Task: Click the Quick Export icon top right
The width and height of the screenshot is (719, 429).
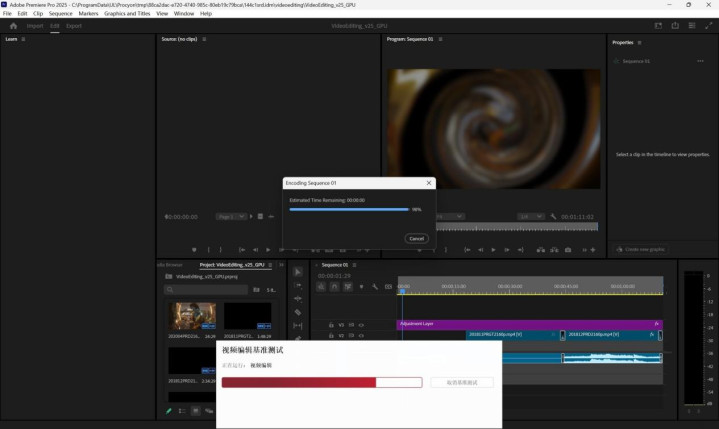Action: [676, 26]
